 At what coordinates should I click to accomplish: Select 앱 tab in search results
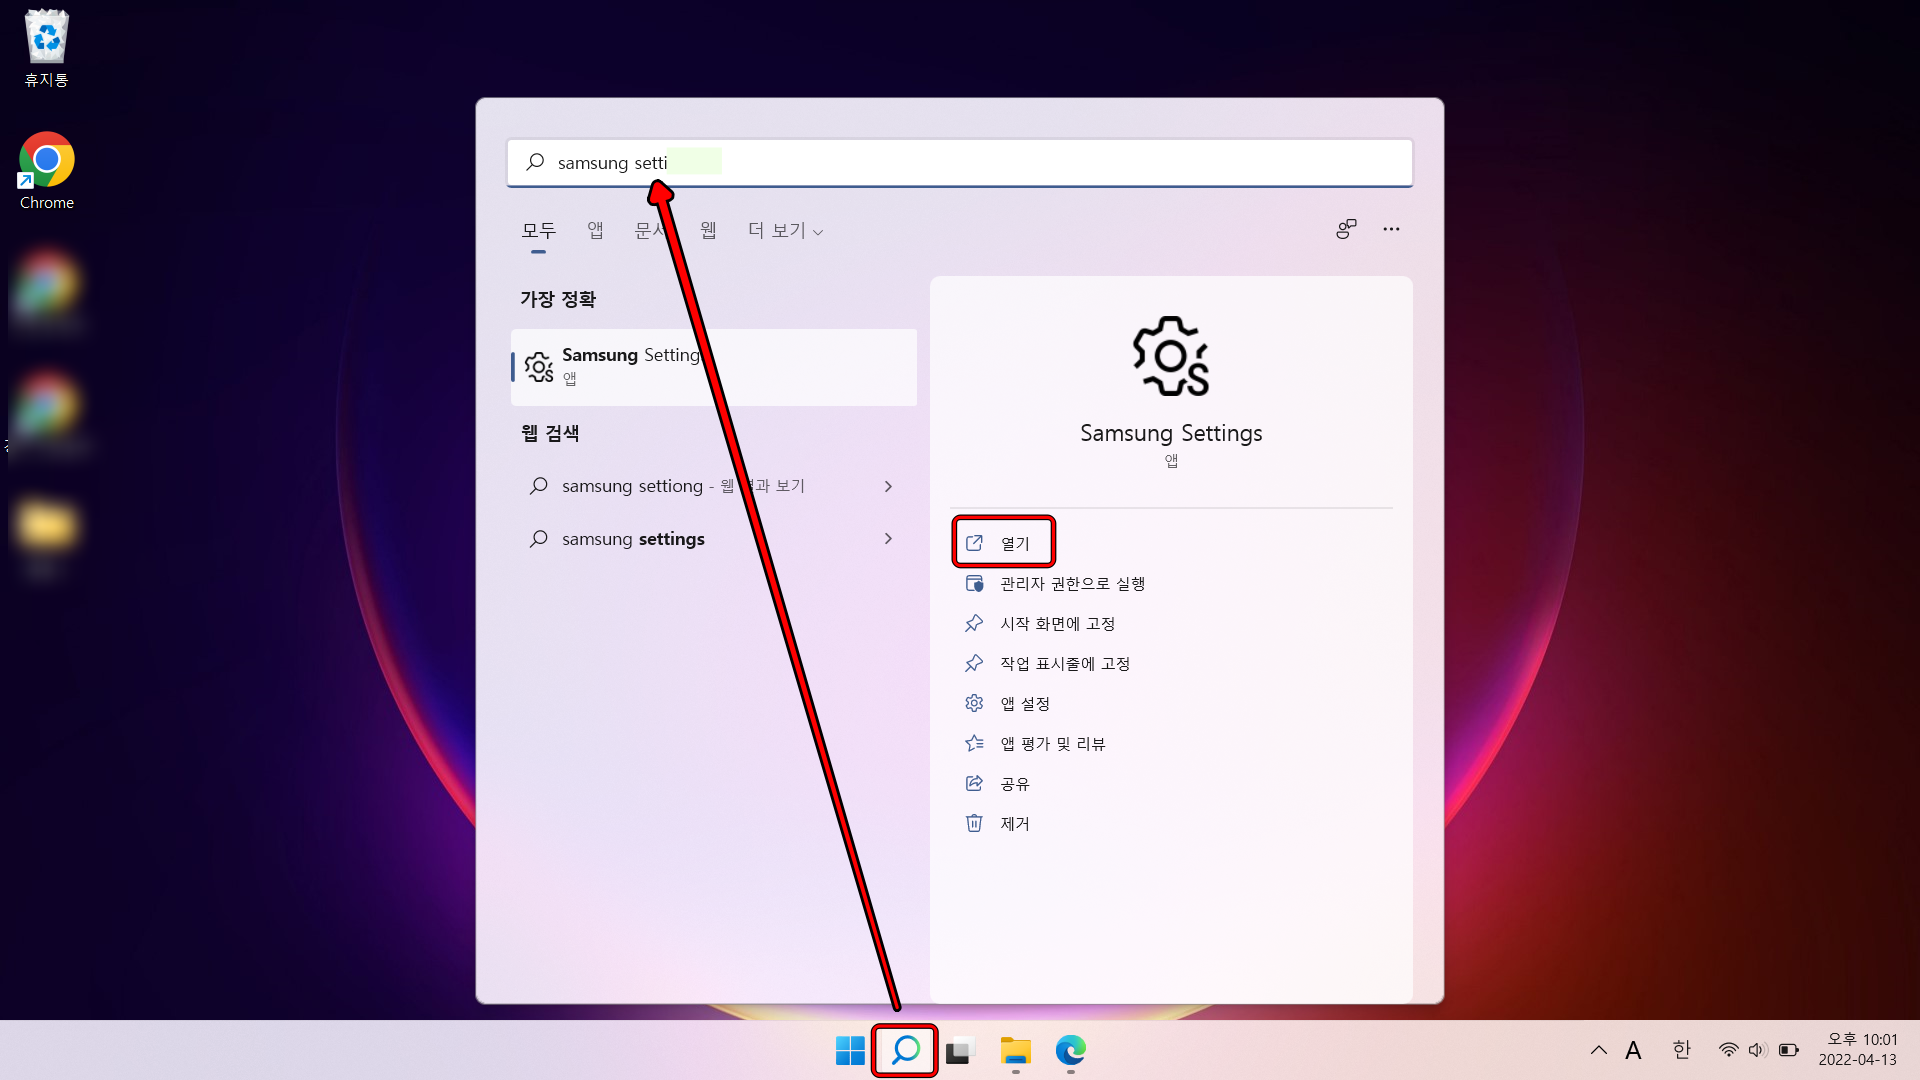(595, 229)
